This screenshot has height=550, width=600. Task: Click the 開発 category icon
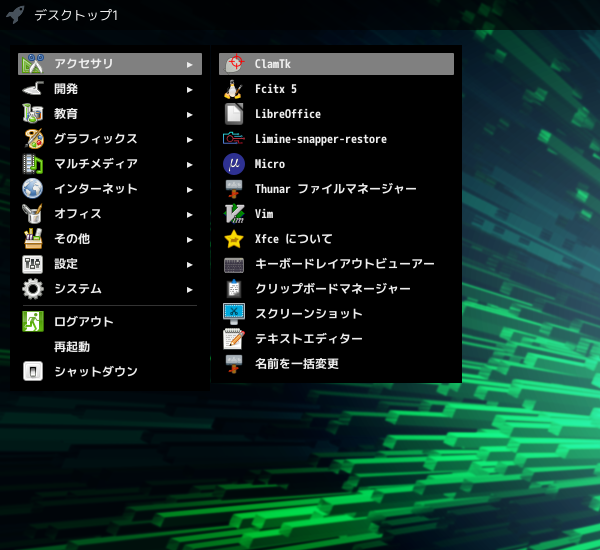point(33,89)
